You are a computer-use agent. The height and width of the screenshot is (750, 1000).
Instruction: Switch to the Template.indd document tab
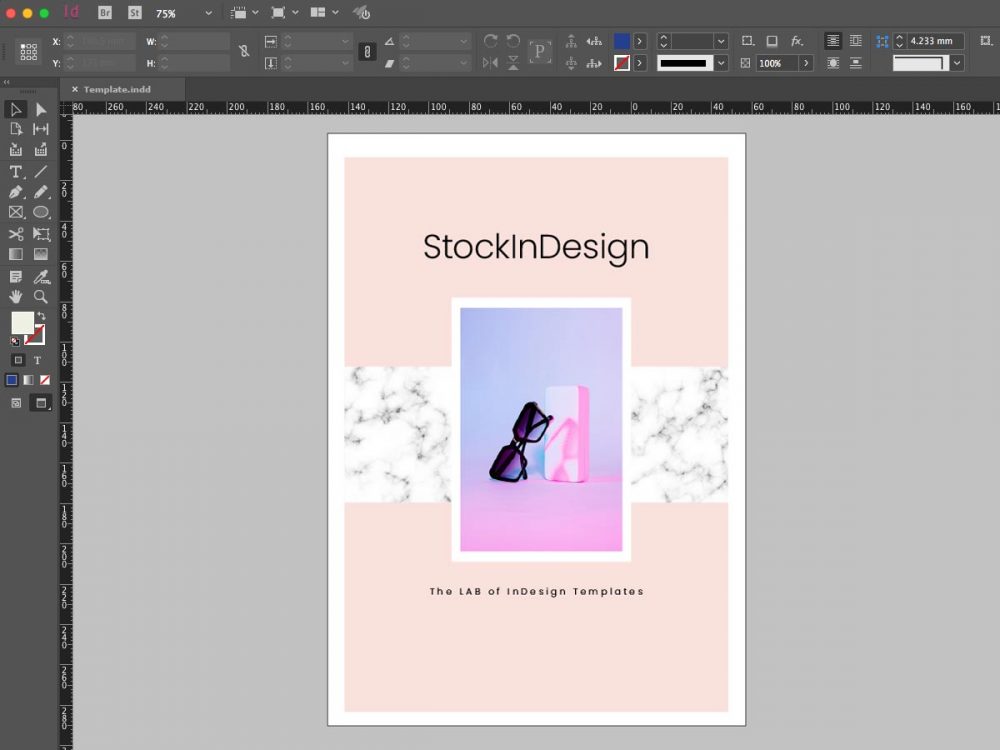tap(117, 89)
